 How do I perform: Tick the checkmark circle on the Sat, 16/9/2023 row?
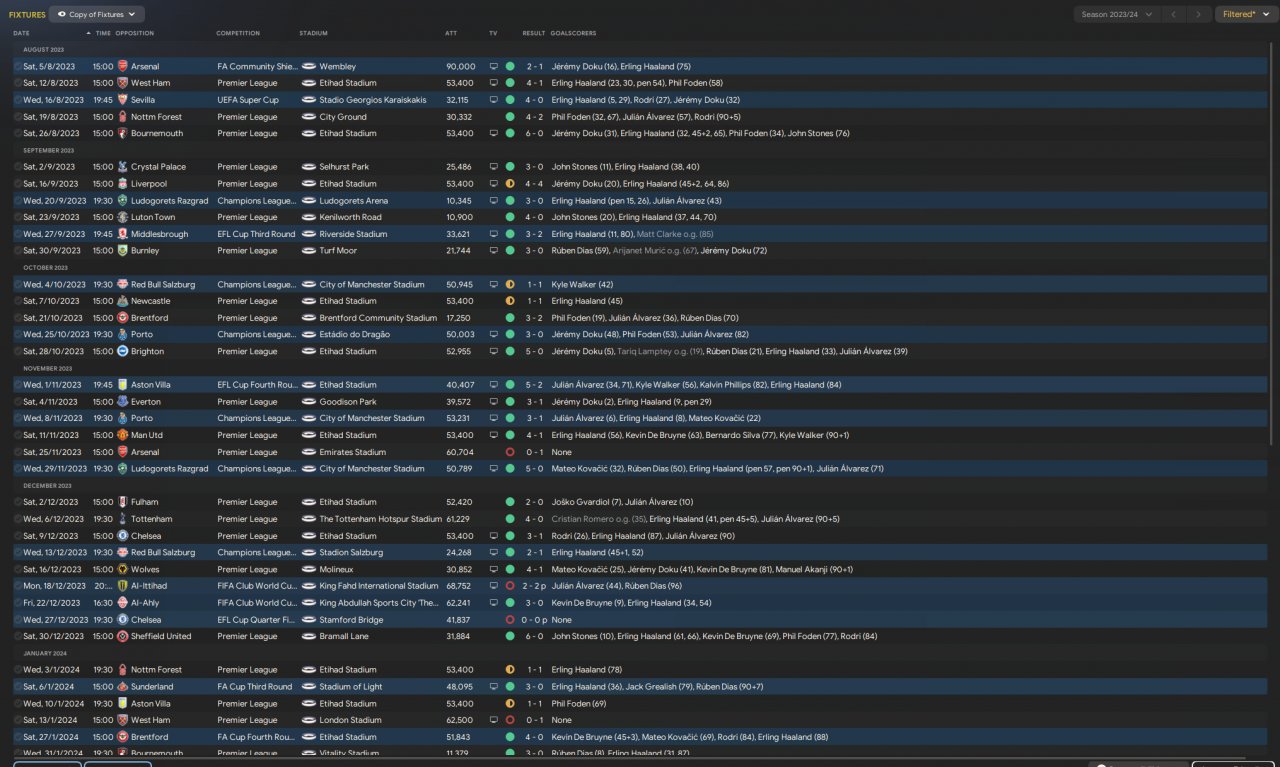click(x=18, y=184)
